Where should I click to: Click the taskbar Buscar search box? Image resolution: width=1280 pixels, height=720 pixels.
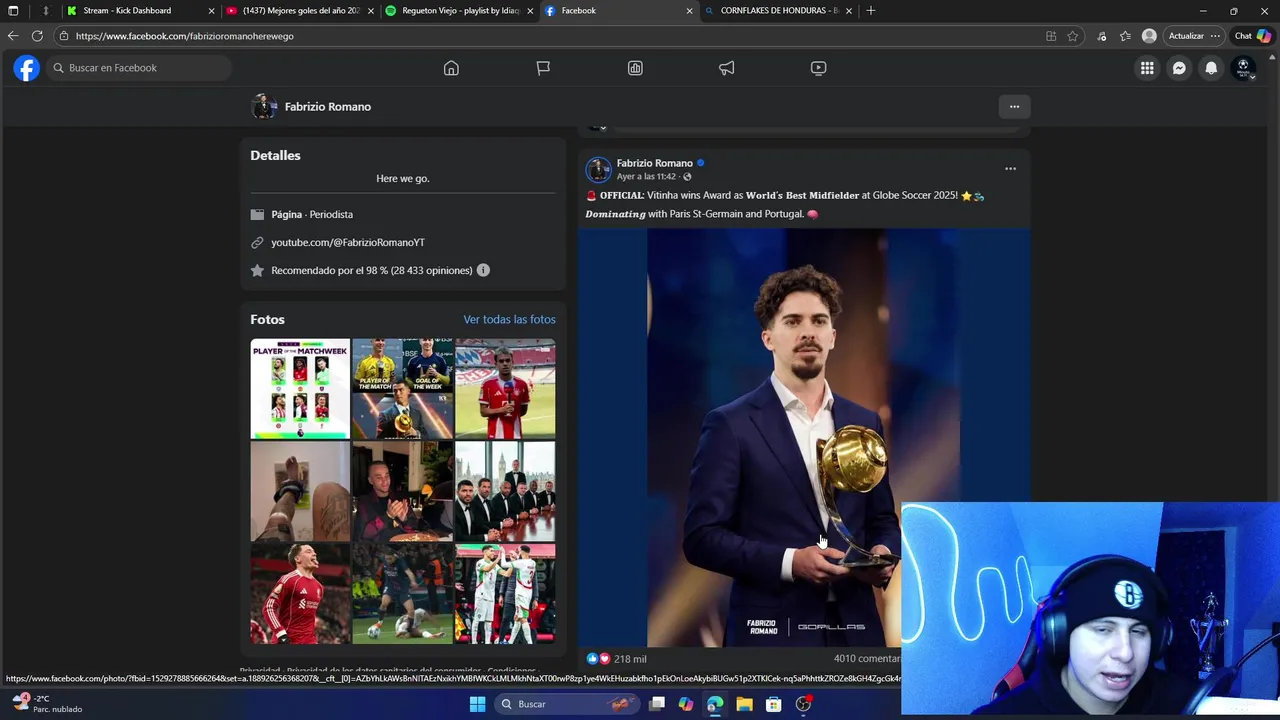click(x=567, y=704)
